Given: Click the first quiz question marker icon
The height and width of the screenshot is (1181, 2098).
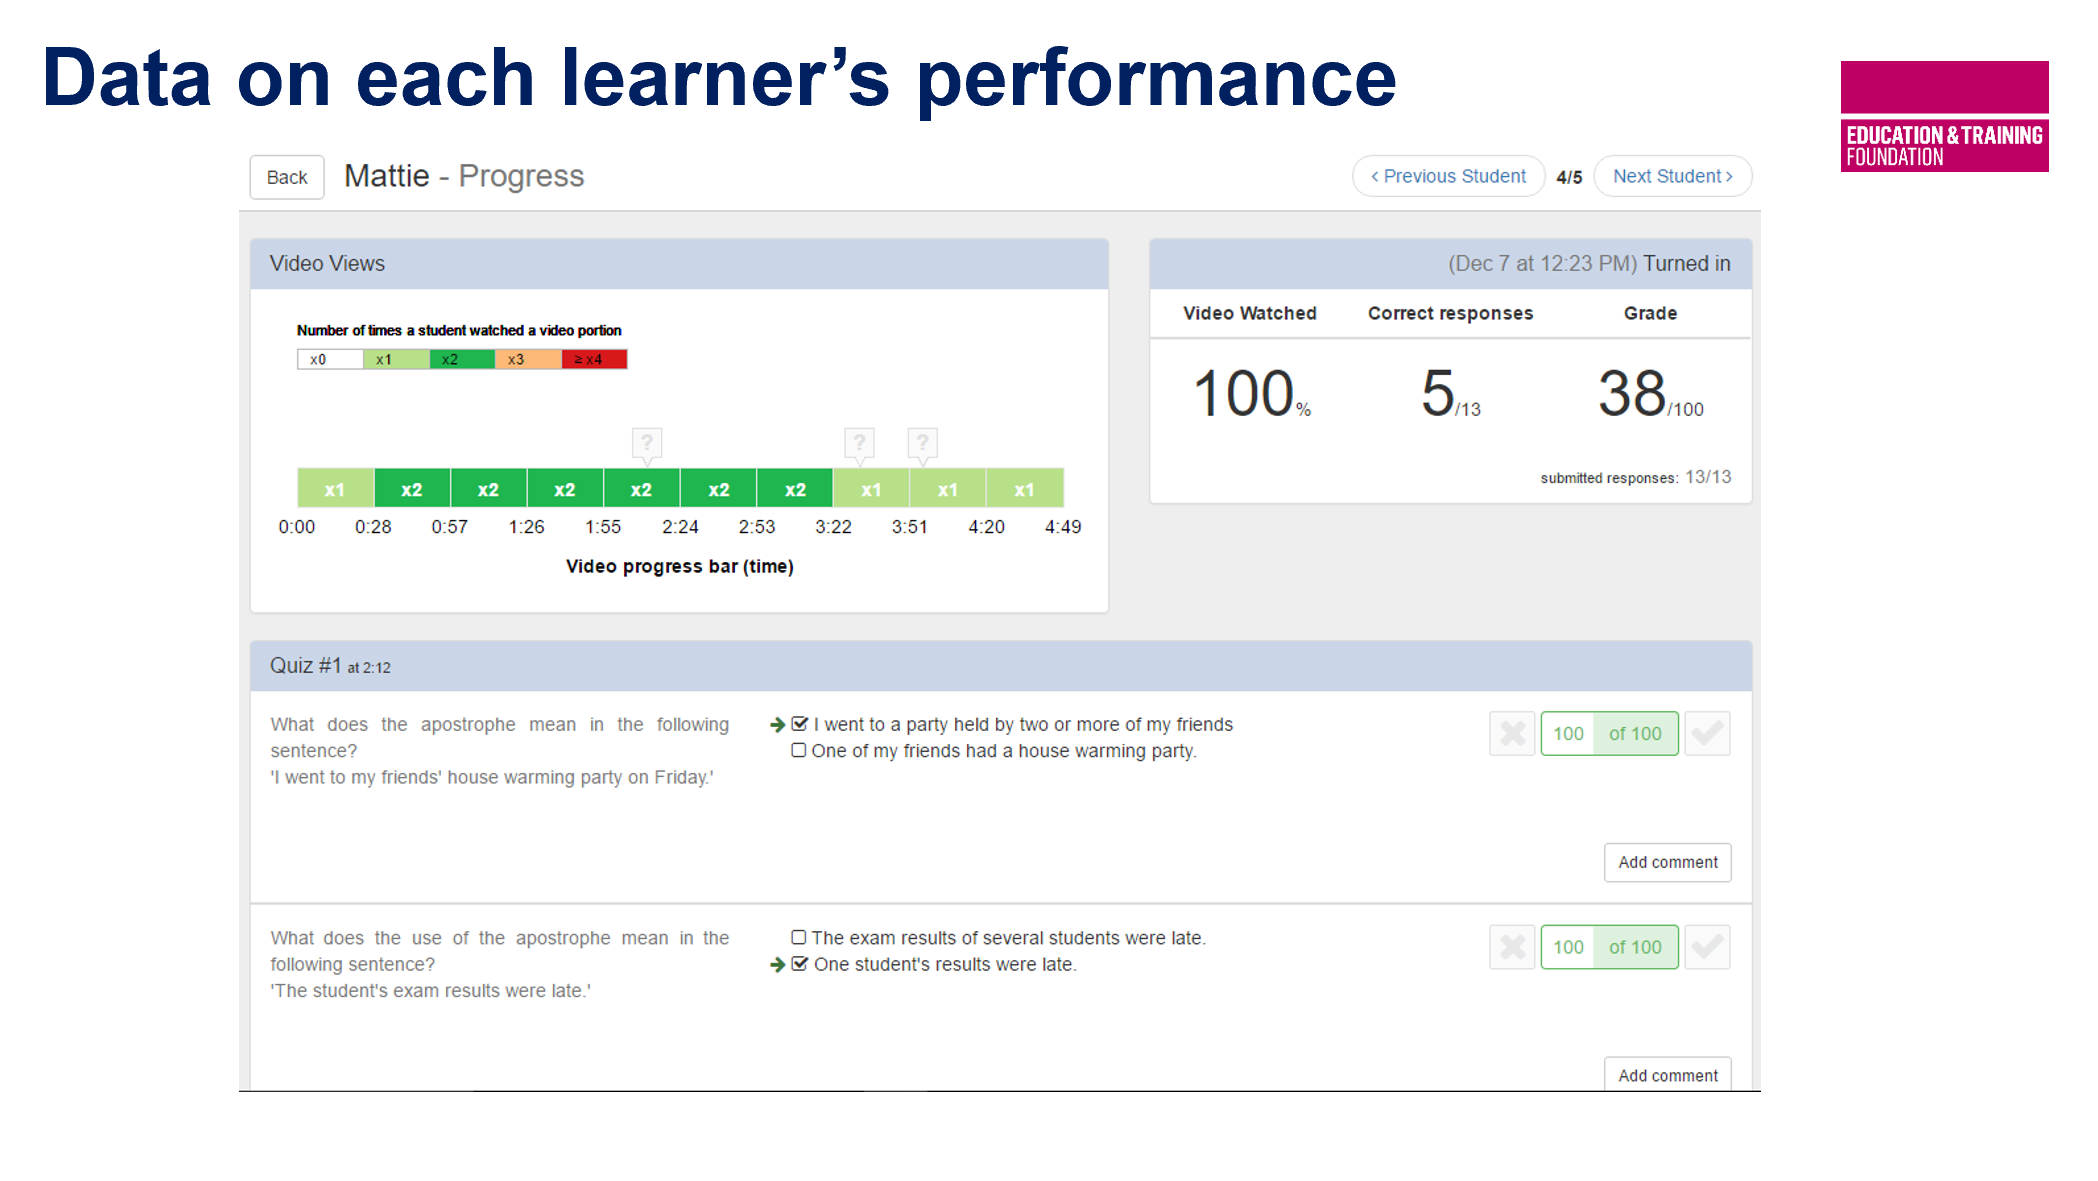Looking at the screenshot, I should pyautogui.click(x=647, y=443).
